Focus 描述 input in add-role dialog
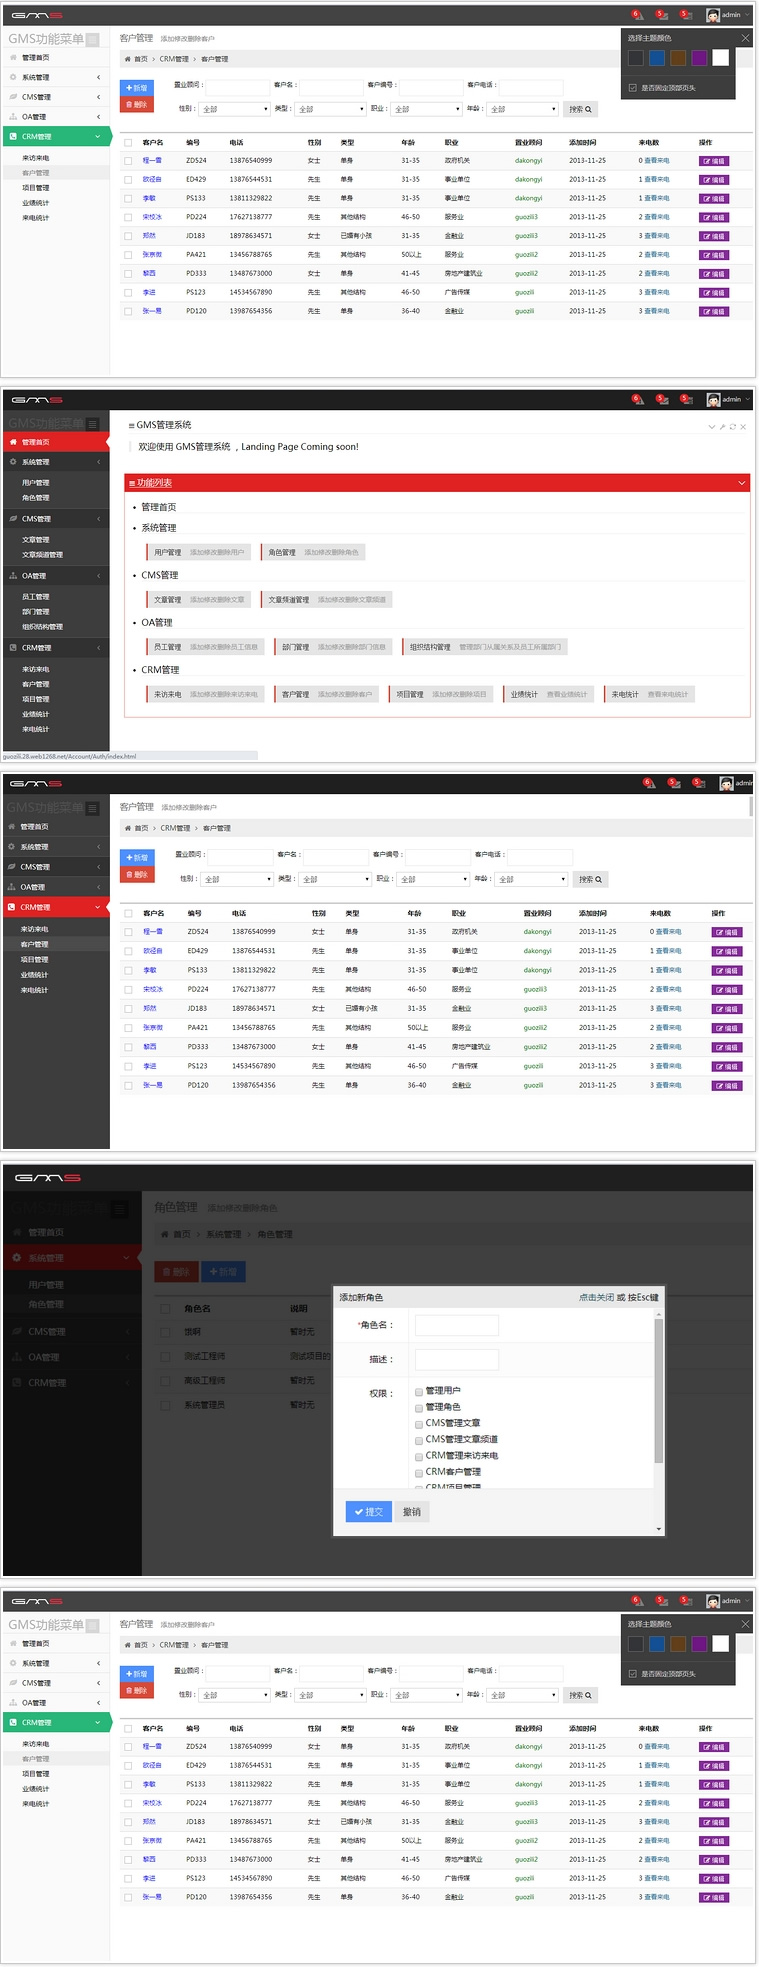 456,1359
